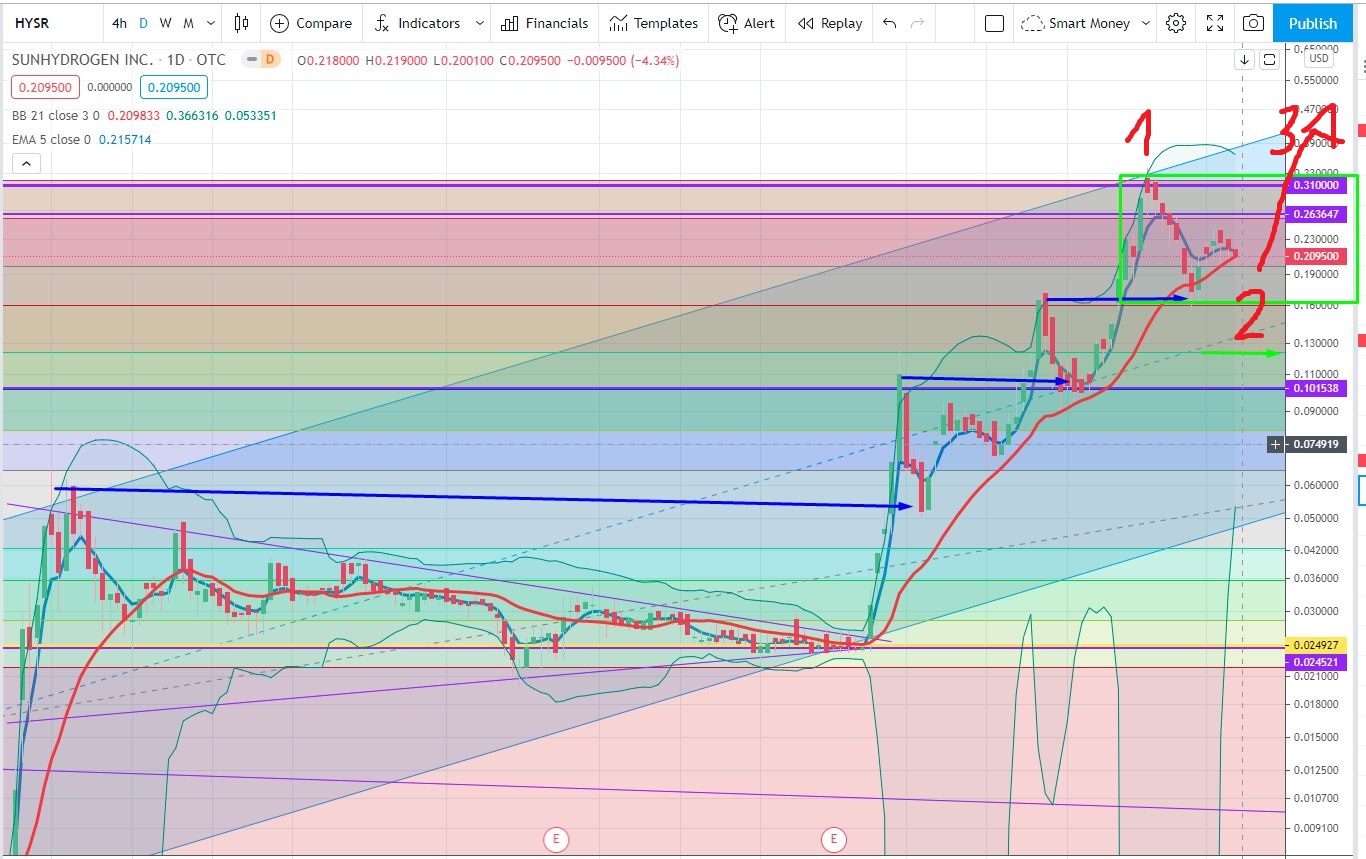
Task: Start bar Replay rewind icon
Action: 805,23
